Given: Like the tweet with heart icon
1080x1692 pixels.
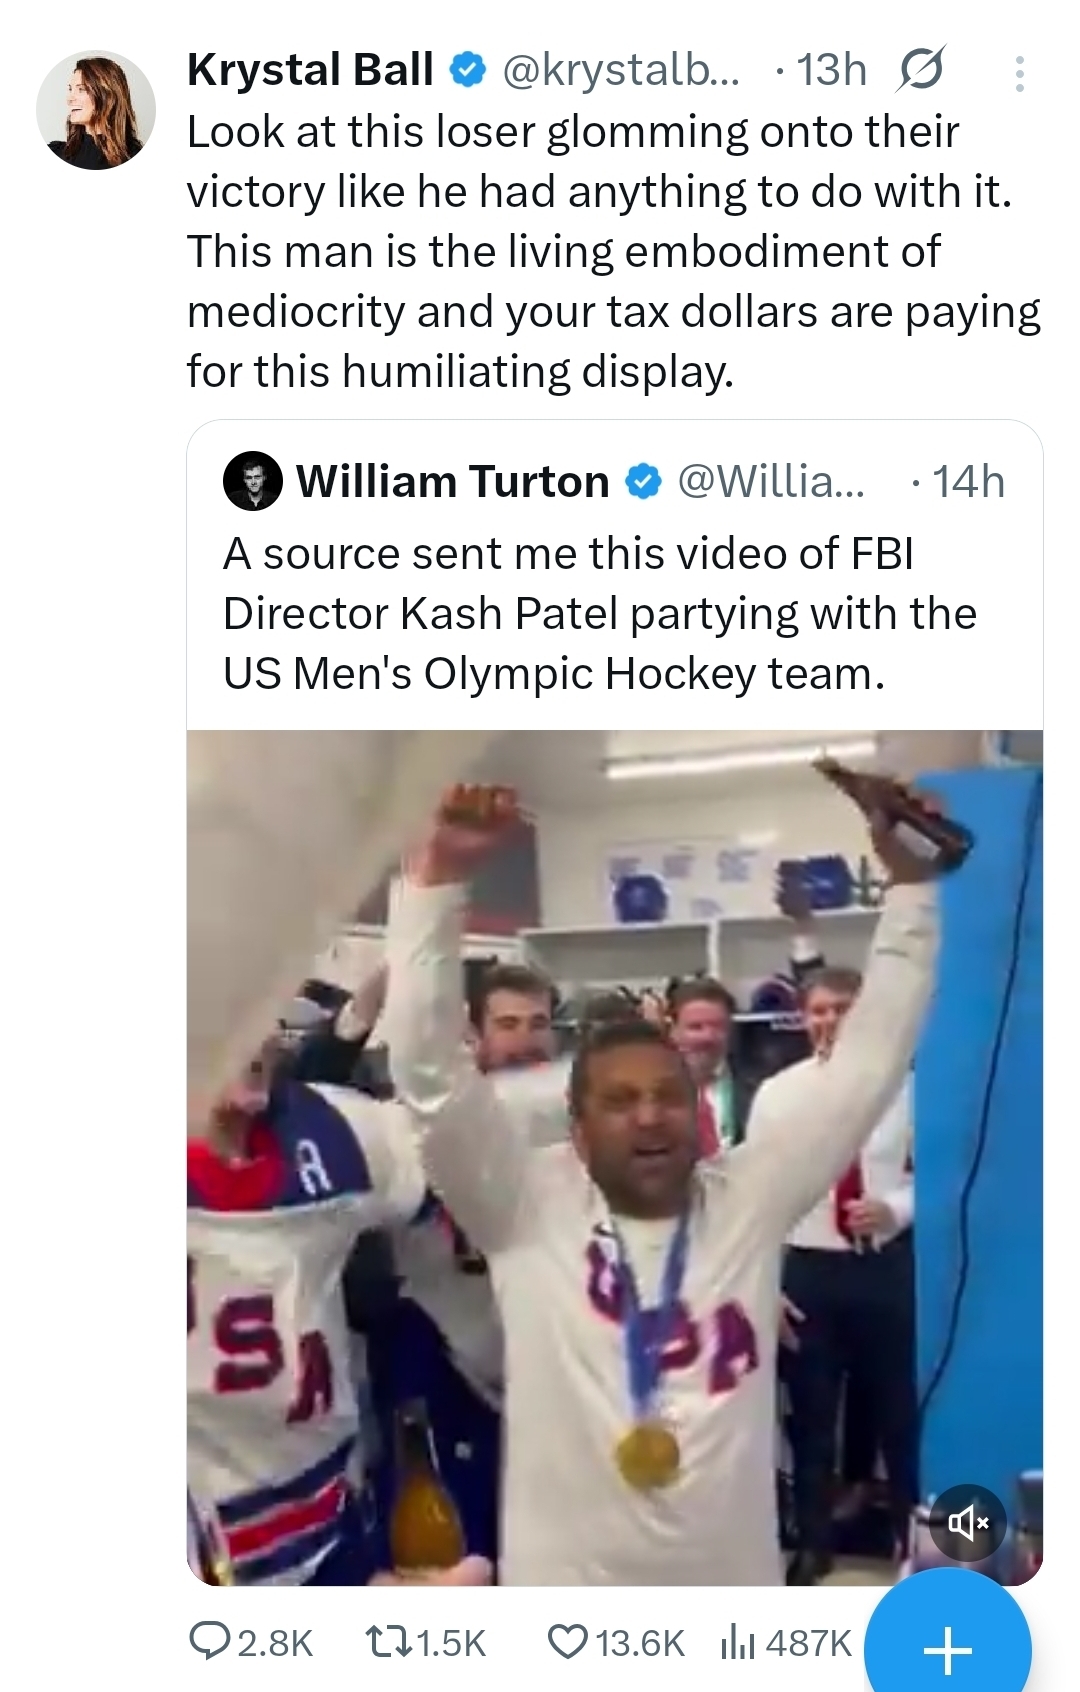Looking at the screenshot, I should (x=568, y=1642).
